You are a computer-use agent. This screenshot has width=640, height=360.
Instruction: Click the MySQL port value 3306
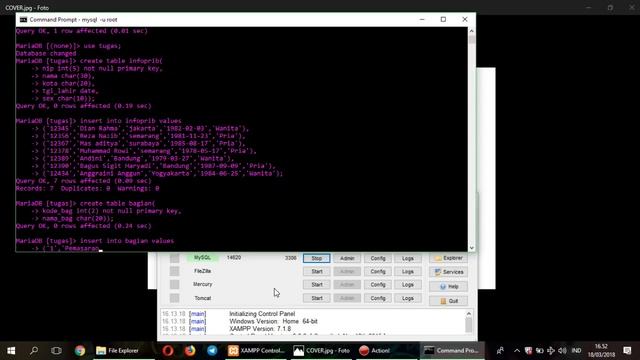pyautogui.click(x=291, y=258)
